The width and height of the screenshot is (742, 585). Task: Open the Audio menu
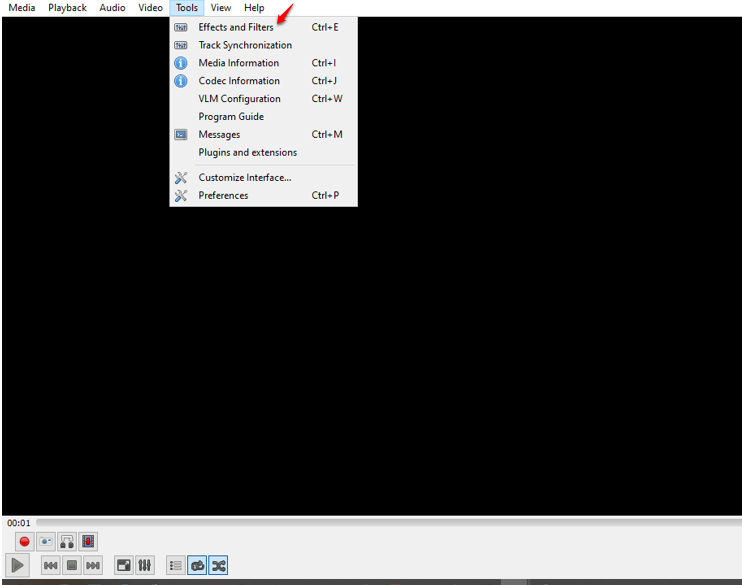112,8
